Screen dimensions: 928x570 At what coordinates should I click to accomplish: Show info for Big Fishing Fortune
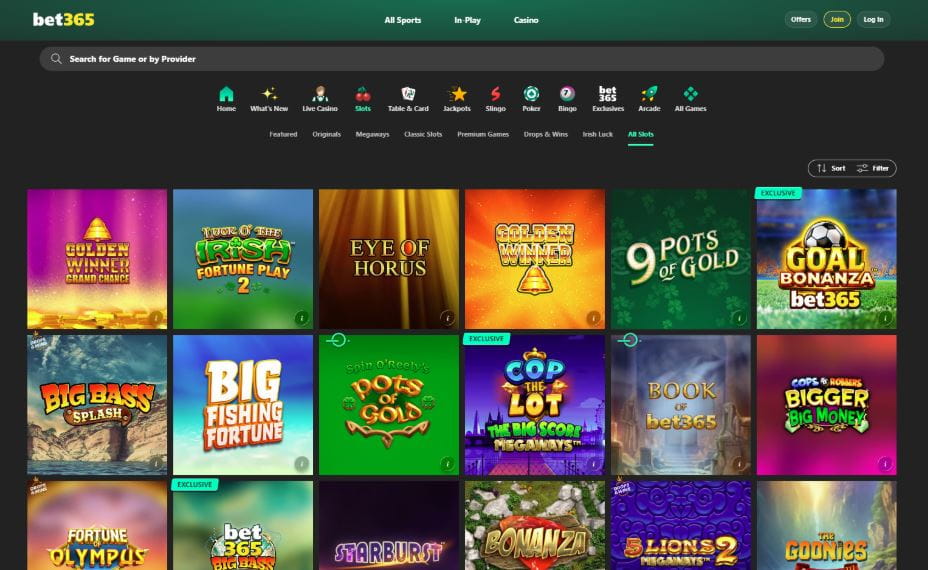(x=301, y=463)
